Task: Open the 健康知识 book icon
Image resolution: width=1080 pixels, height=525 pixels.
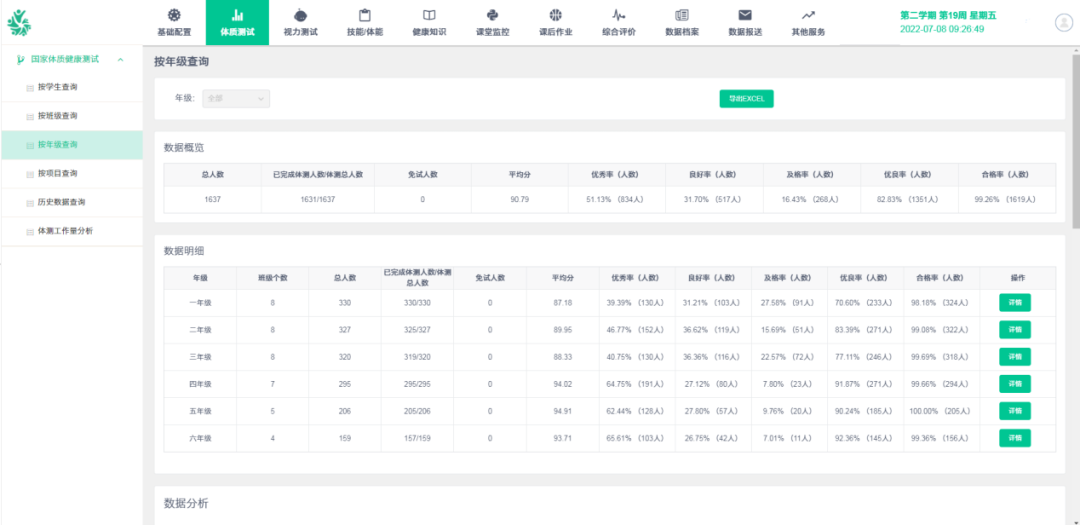Action: click(x=428, y=15)
